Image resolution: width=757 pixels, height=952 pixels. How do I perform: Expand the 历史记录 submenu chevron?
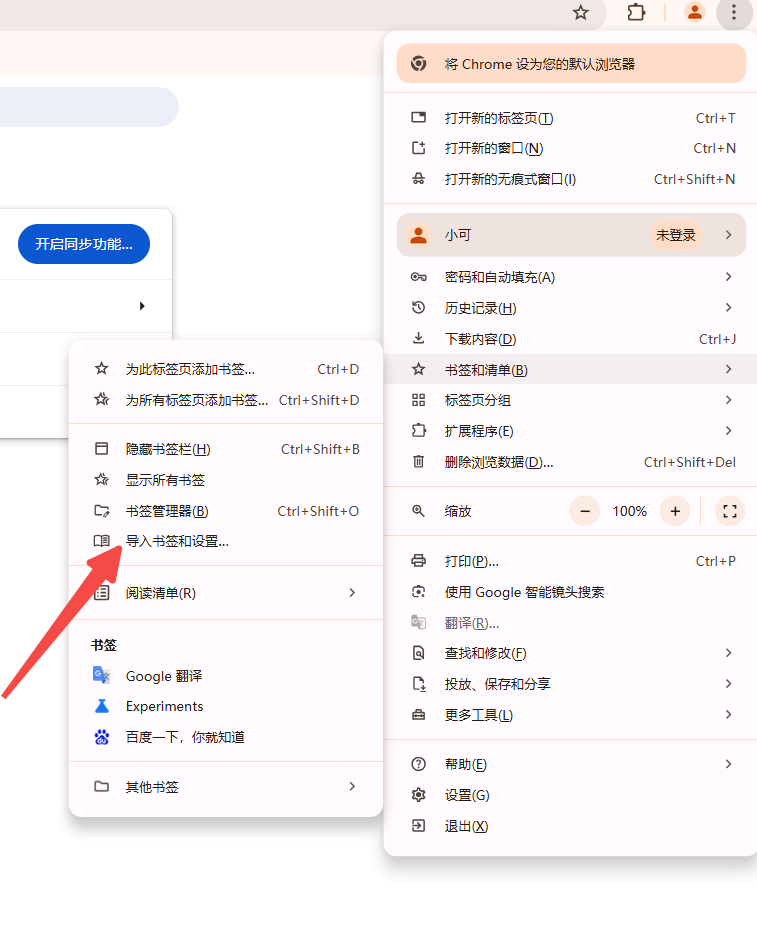pos(728,308)
